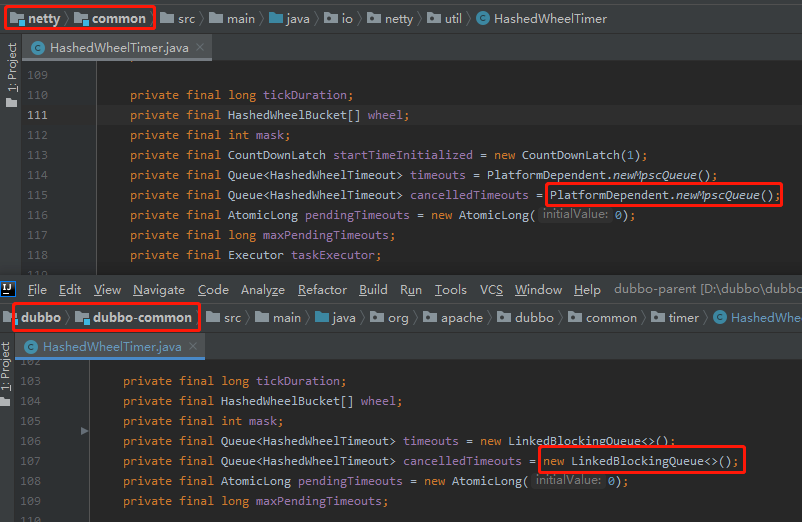Click initialValue hint on dubbo line 108
802x522 pixels.
click(568, 481)
